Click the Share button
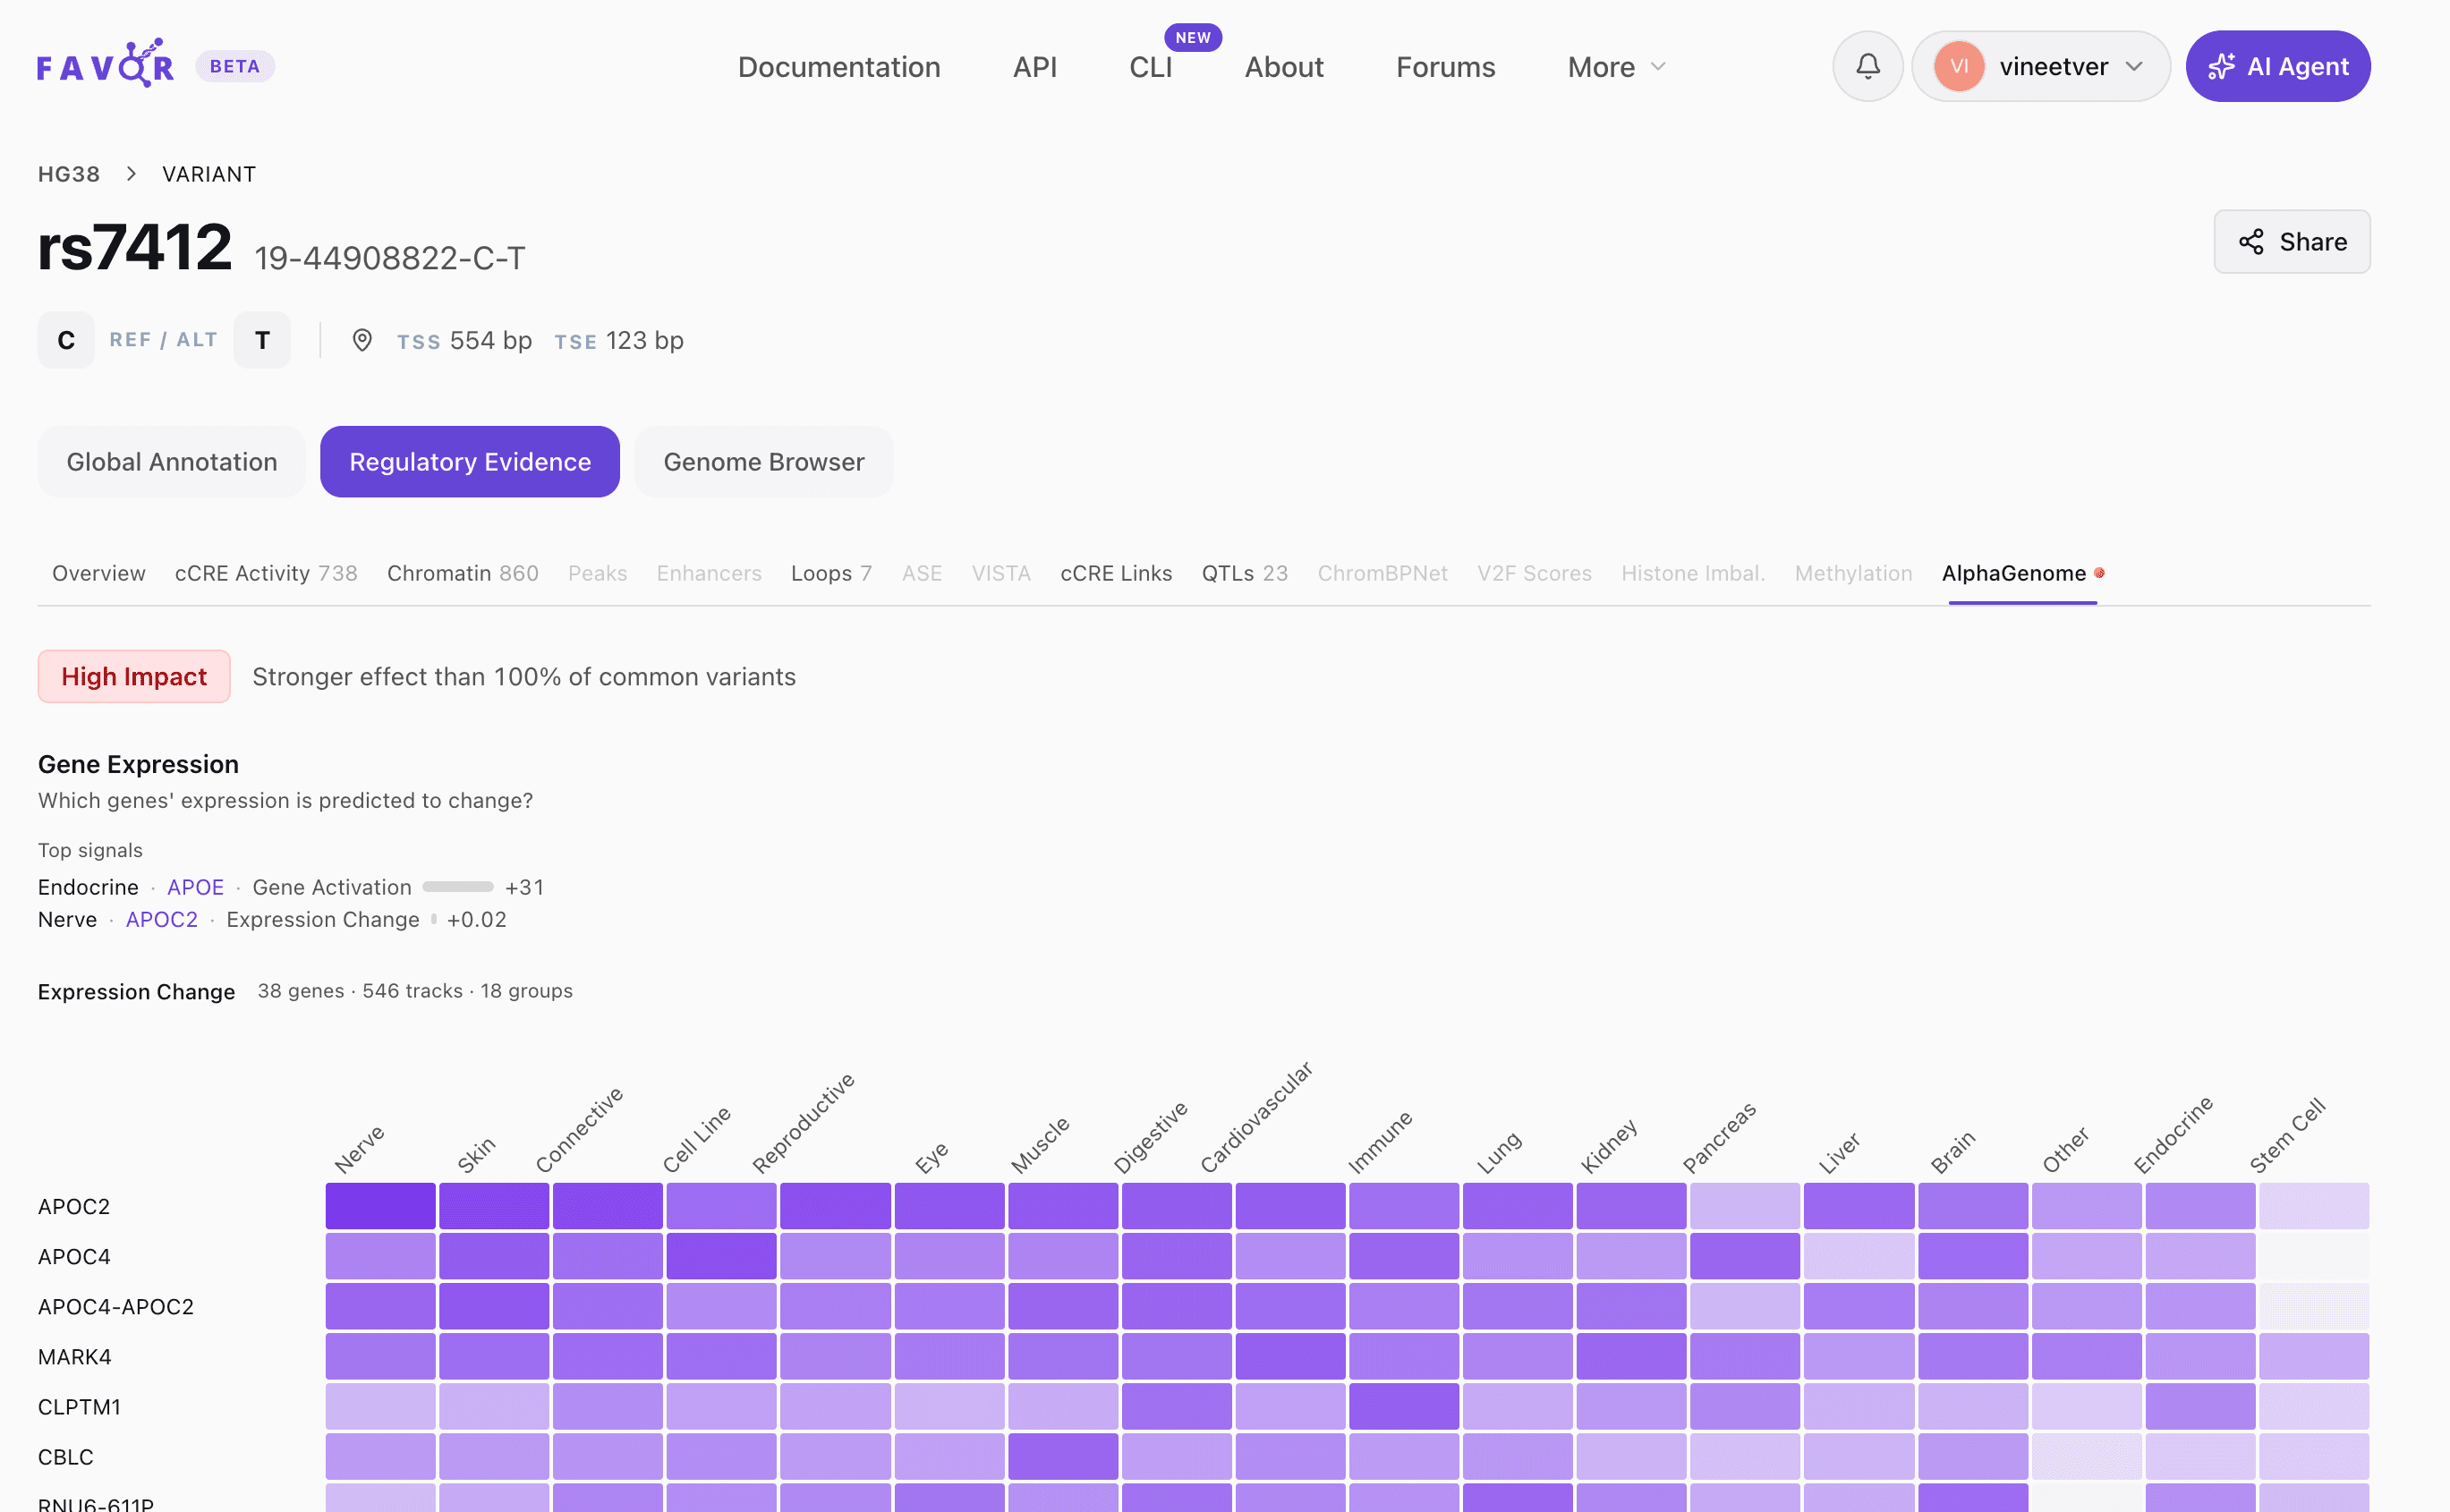 point(2291,242)
